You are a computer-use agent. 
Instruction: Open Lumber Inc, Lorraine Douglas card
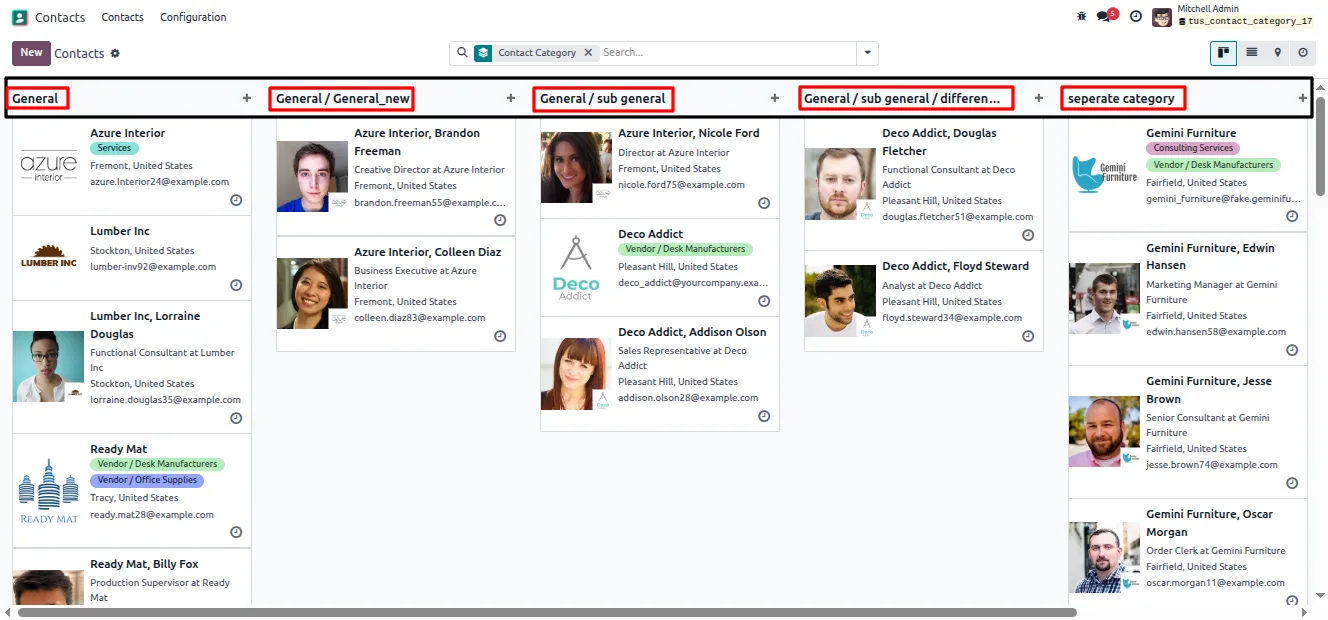132,366
